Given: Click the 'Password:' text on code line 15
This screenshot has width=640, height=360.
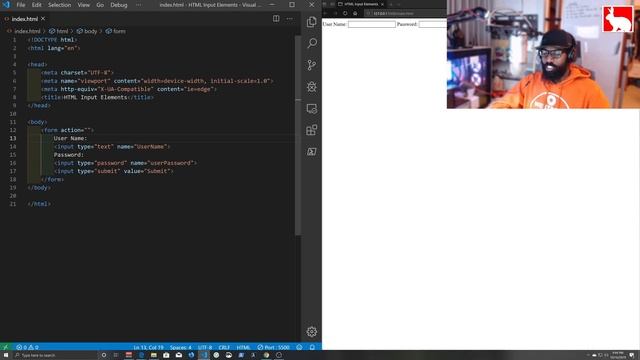Looking at the screenshot, I should point(69,155).
